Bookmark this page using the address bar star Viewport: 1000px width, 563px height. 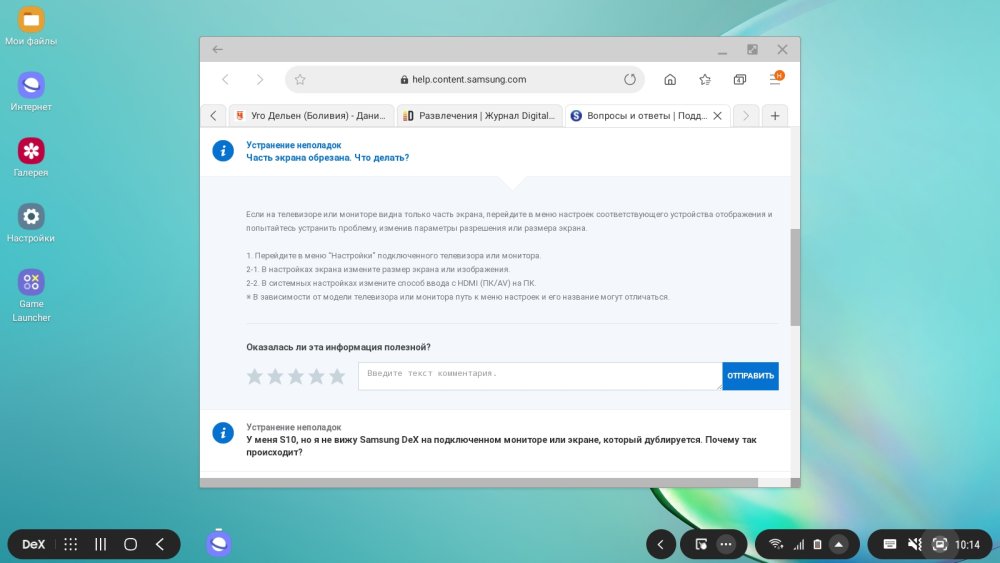click(x=299, y=80)
